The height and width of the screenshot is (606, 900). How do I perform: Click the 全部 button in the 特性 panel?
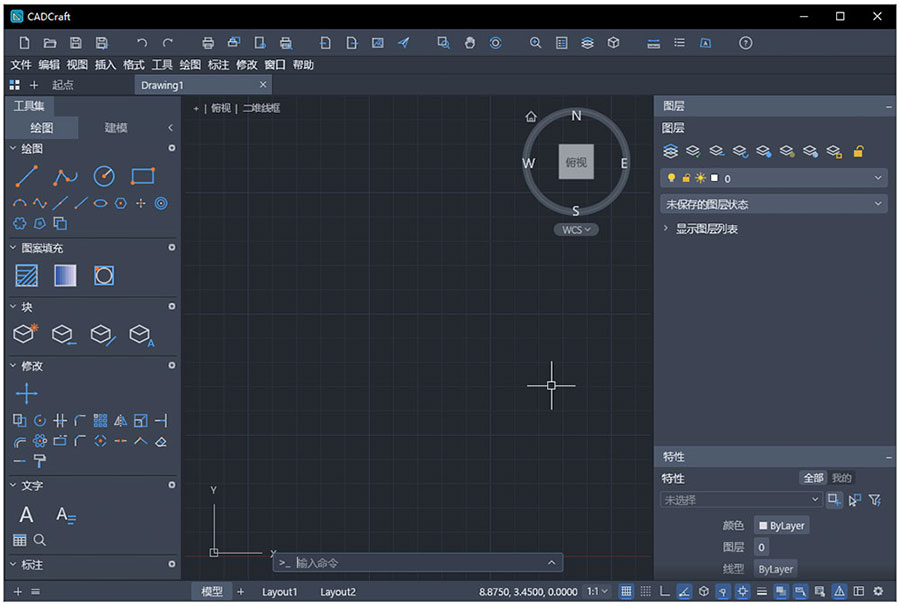(x=813, y=477)
